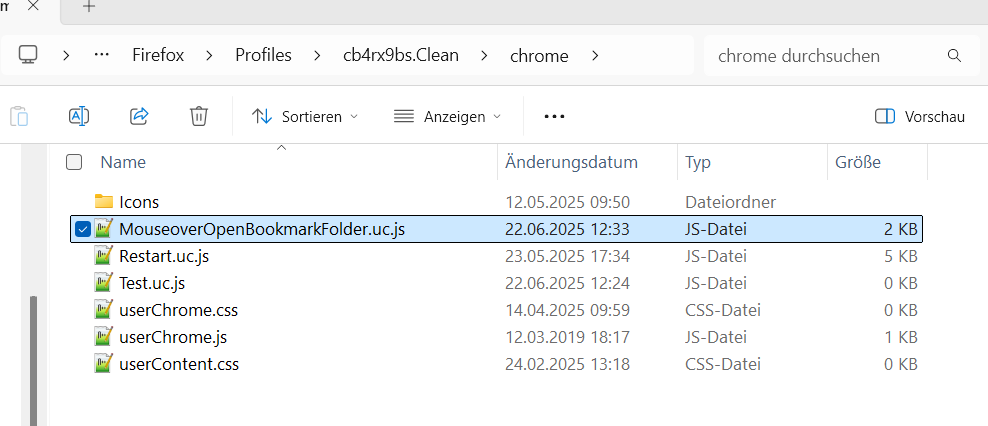Open the three-dots more options menu

[554, 116]
